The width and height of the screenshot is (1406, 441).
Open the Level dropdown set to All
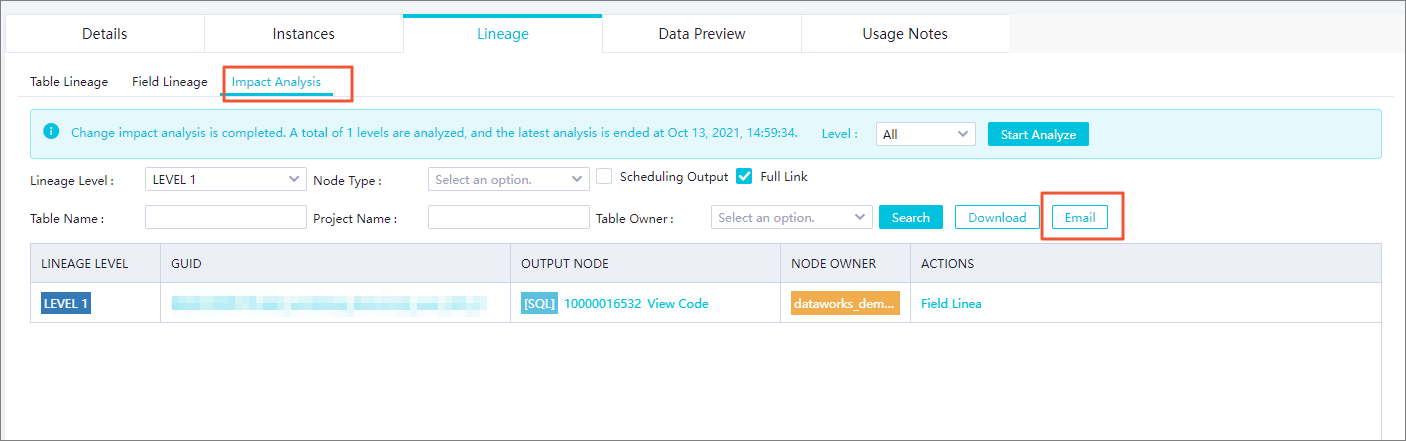[925, 134]
